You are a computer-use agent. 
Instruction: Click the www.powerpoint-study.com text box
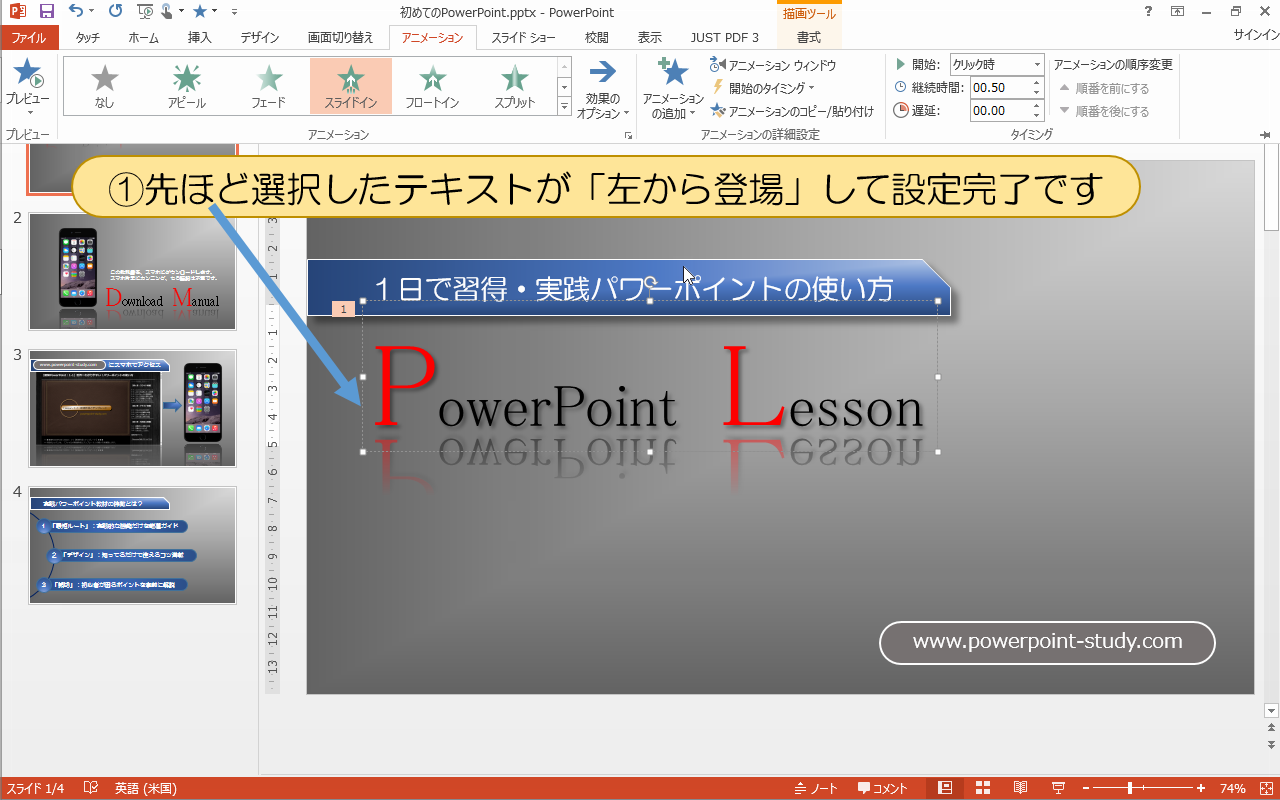(x=1047, y=642)
